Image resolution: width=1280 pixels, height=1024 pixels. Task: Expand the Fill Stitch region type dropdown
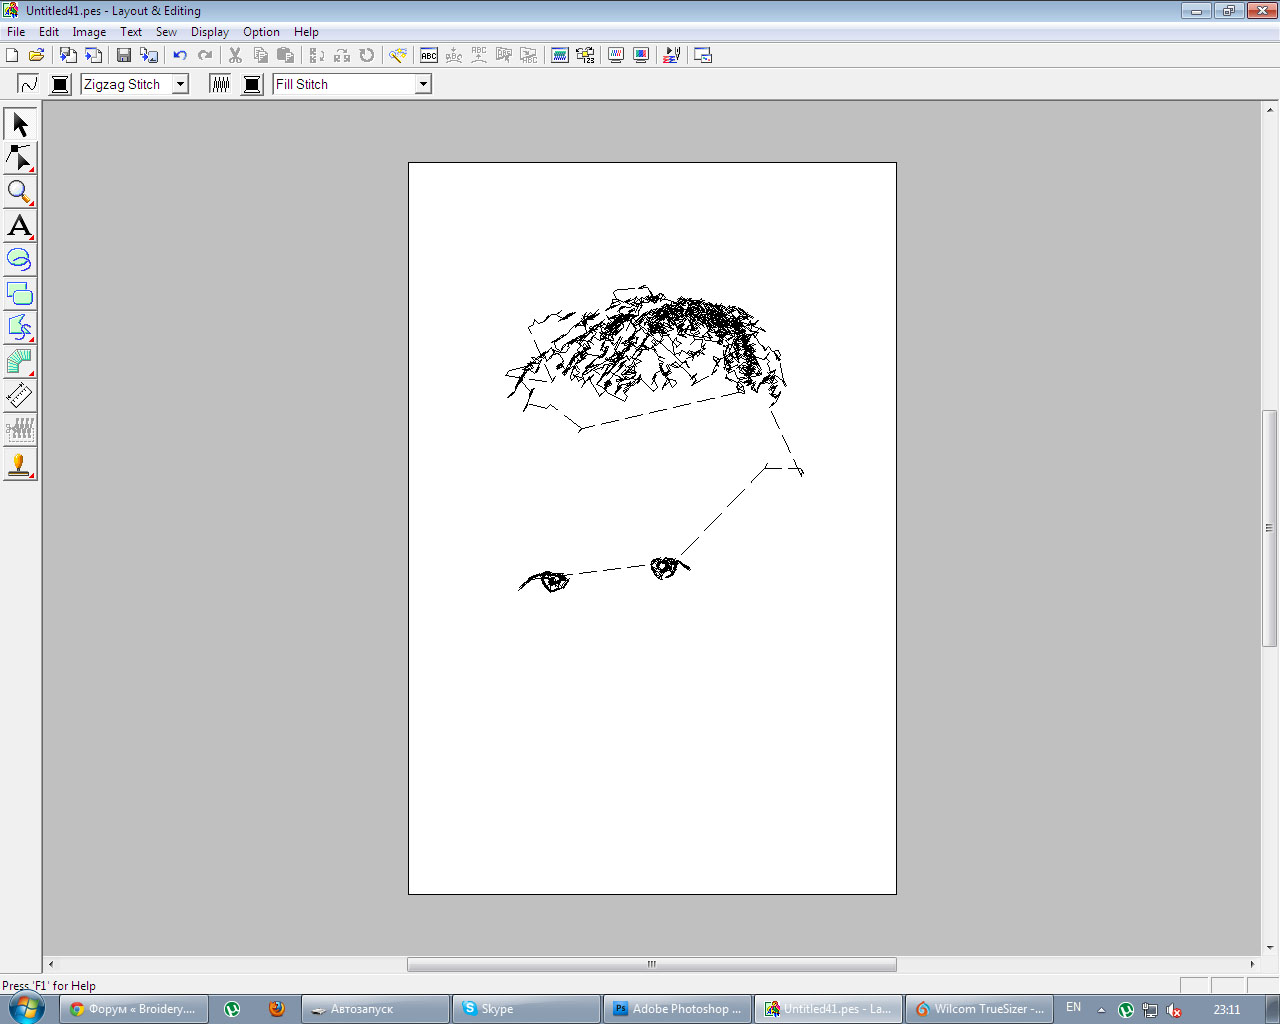click(x=423, y=84)
